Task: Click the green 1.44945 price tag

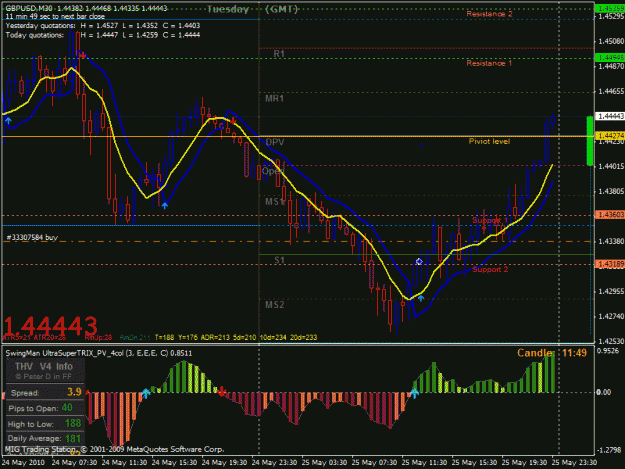Action: pyautogui.click(x=610, y=58)
